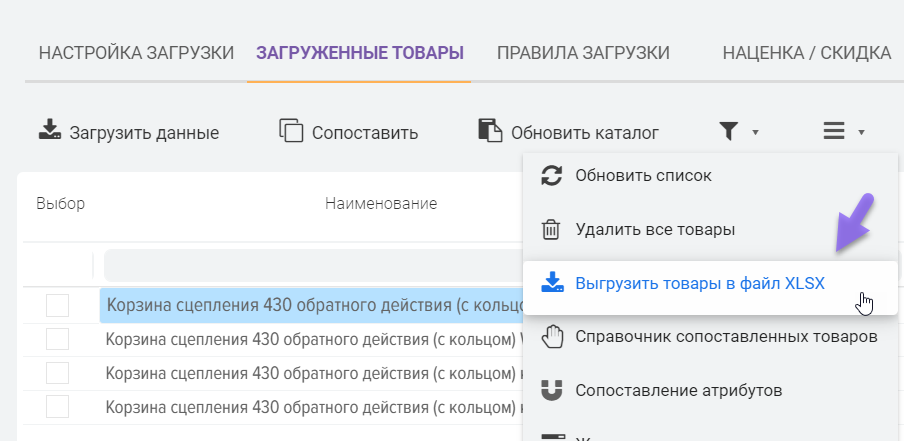Viewport: 904px width, 441px height.
Task: Open the НАЦЕНКА / СКИДКА tab
Action: point(806,53)
